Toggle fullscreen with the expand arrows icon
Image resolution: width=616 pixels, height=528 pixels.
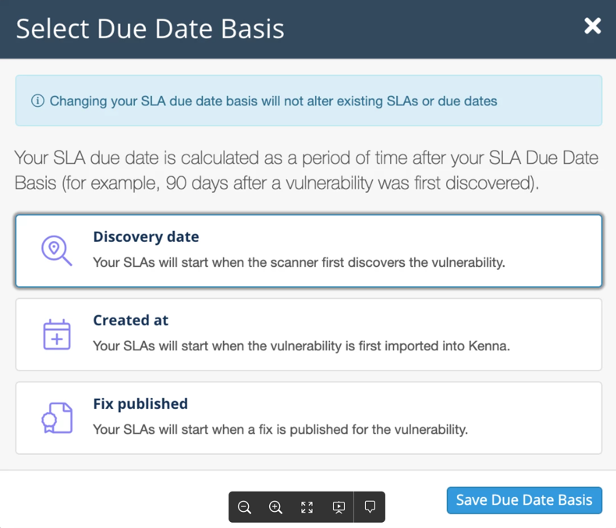tap(307, 508)
